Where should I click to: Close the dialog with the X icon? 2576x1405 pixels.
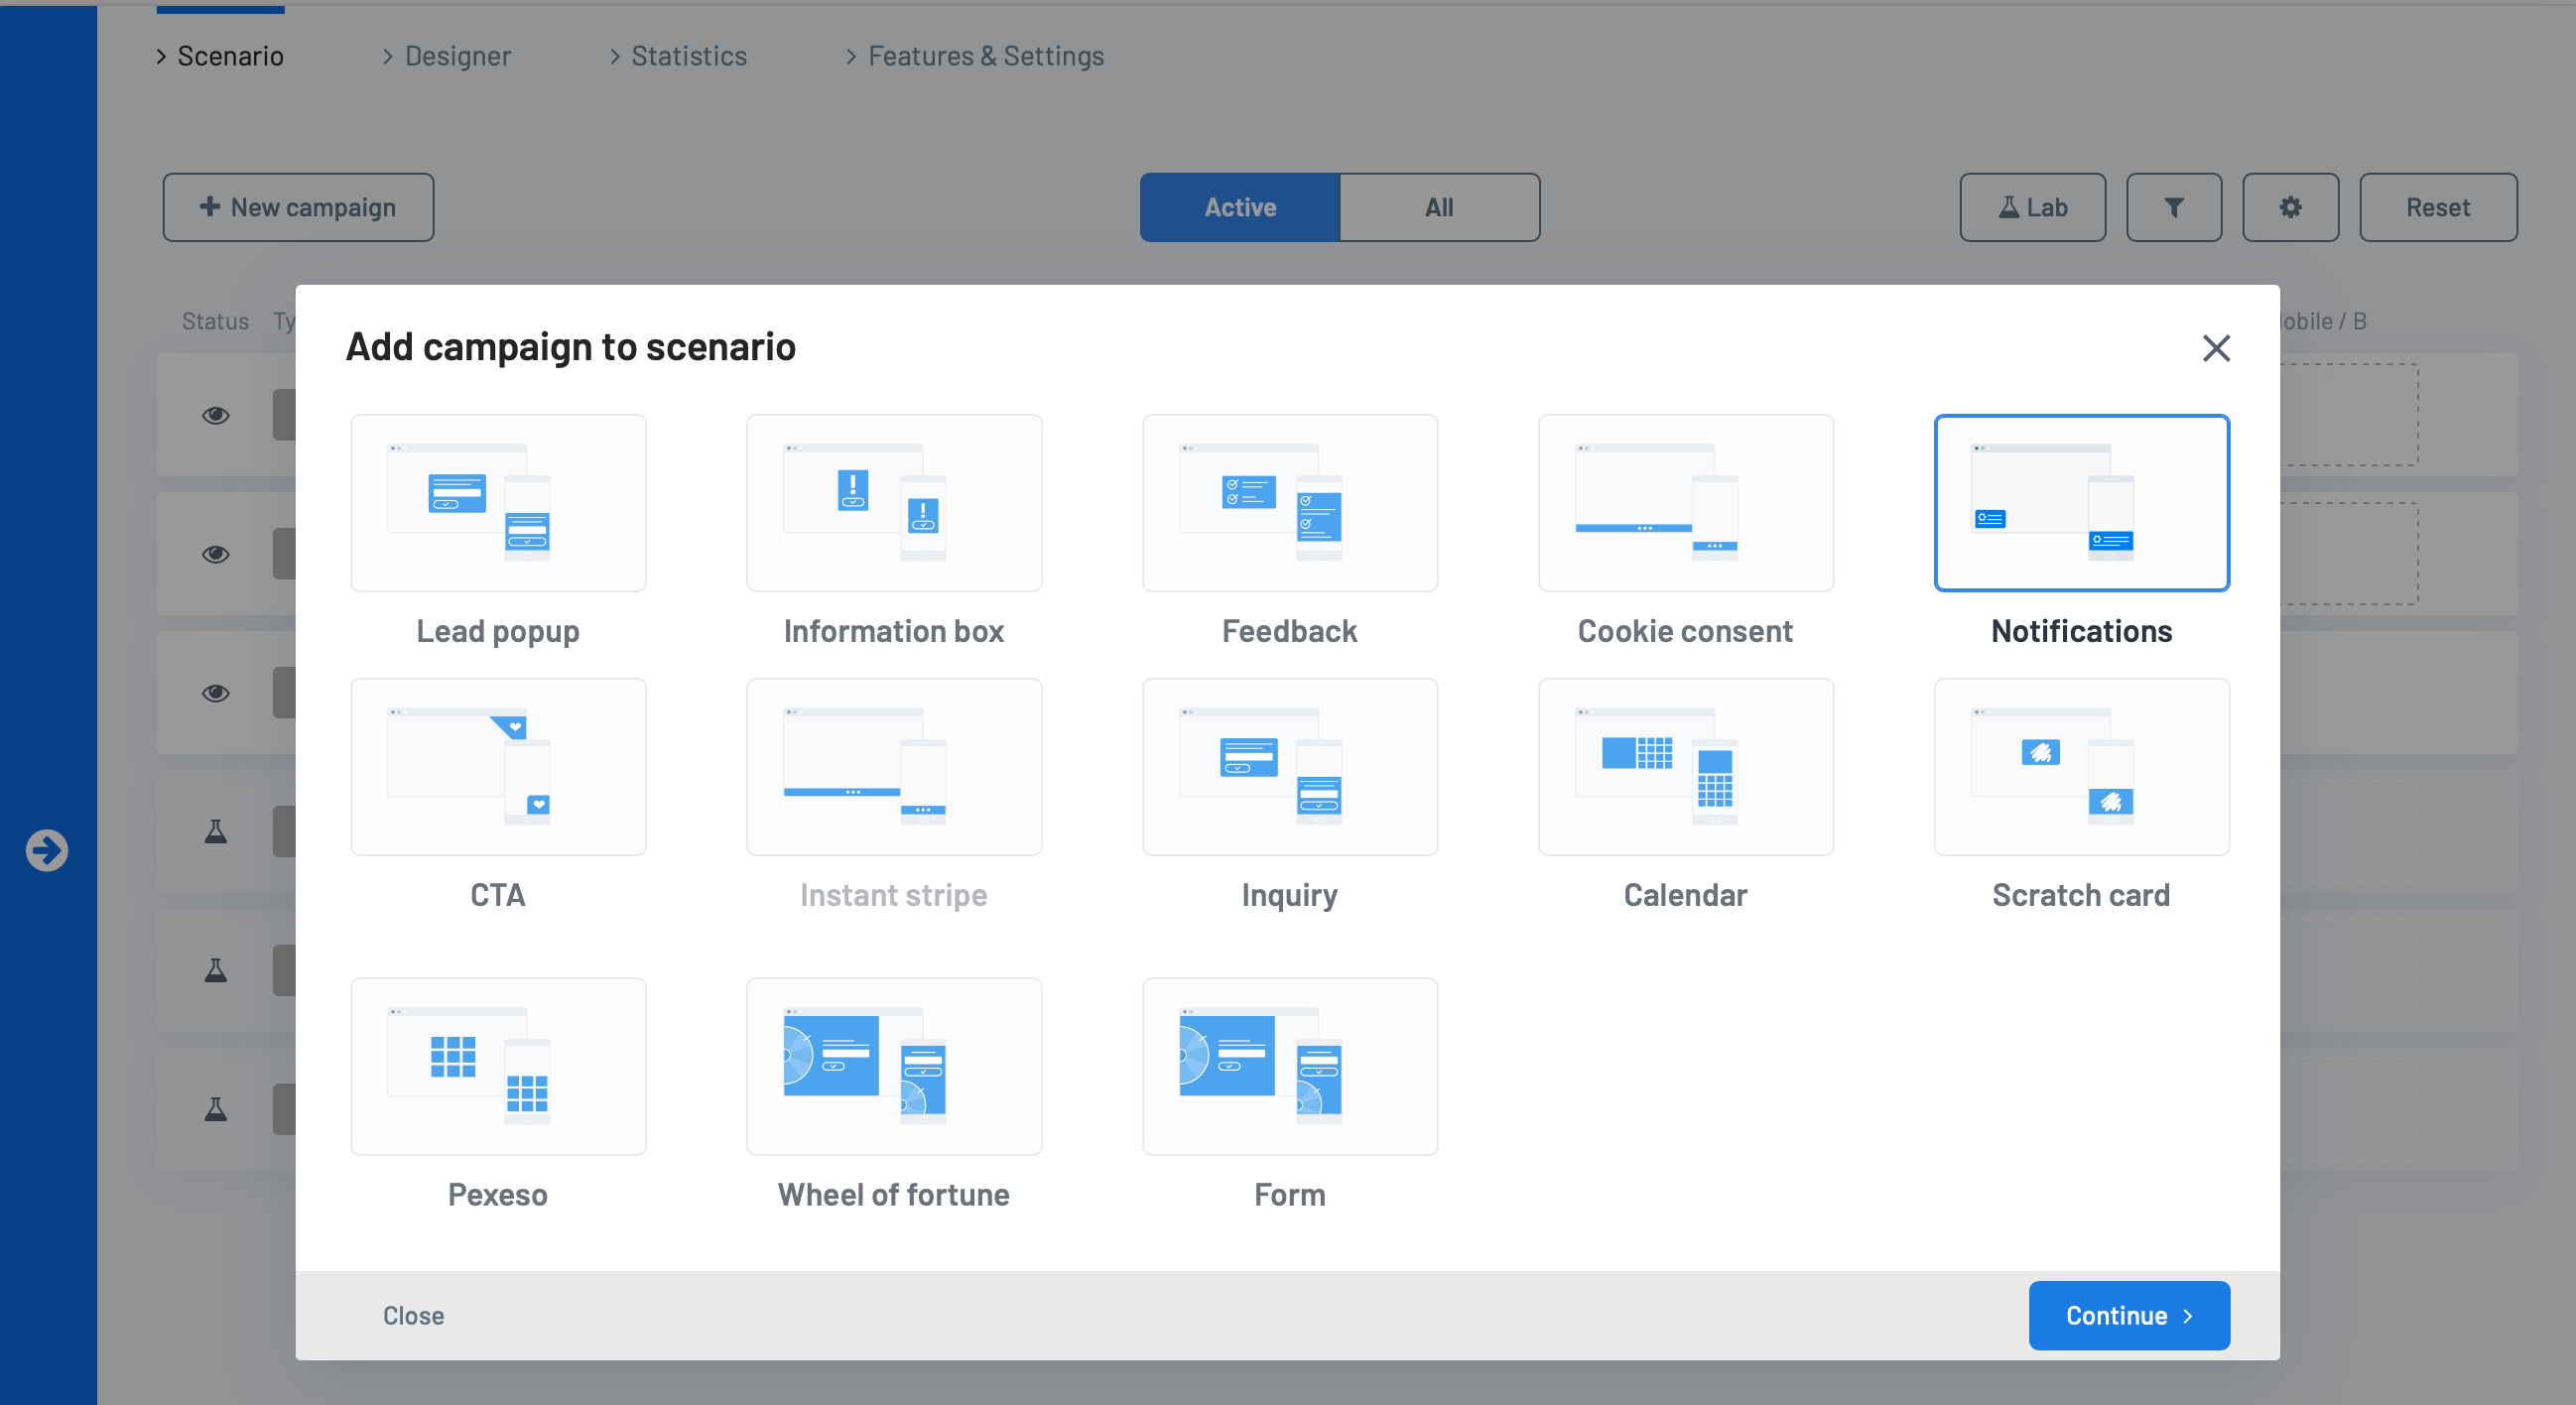[2216, 348]
